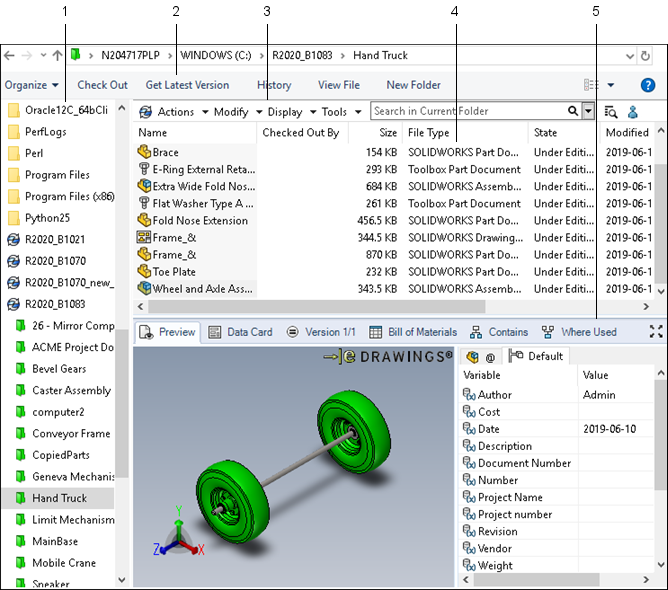
Task: Click the vault icon in the address bar
Action: [75, 55]
